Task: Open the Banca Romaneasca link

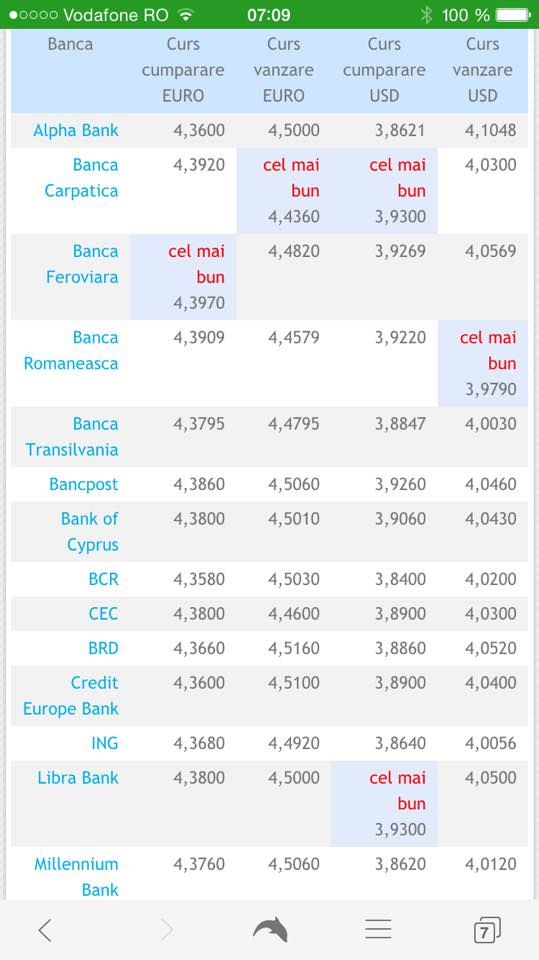Action: [x=71, y=350]
